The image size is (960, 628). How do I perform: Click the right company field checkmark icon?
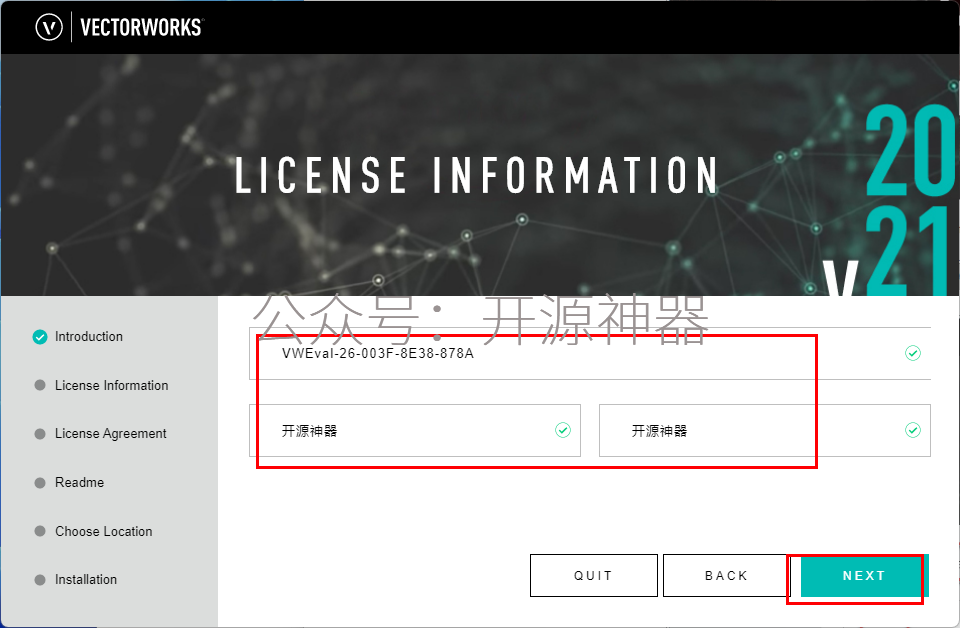click(913, 430)
